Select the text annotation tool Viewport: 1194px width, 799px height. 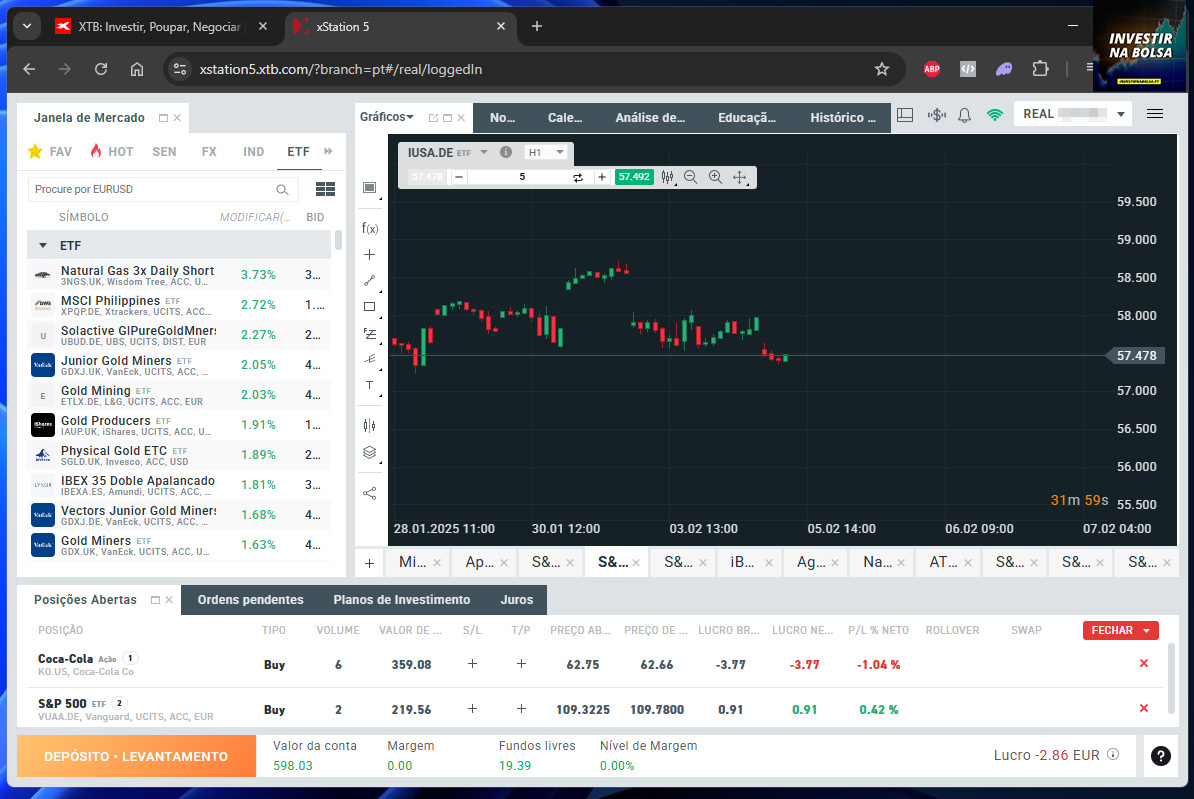point(369,385)
